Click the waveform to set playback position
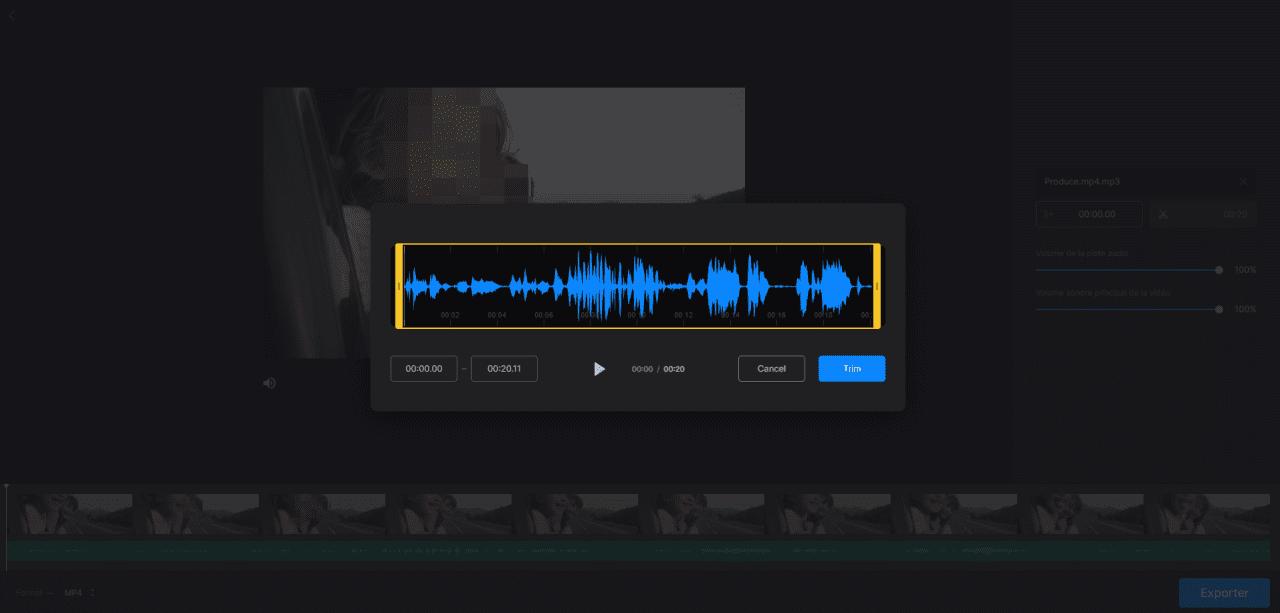The image size is (1280, 613). [640, 284]
